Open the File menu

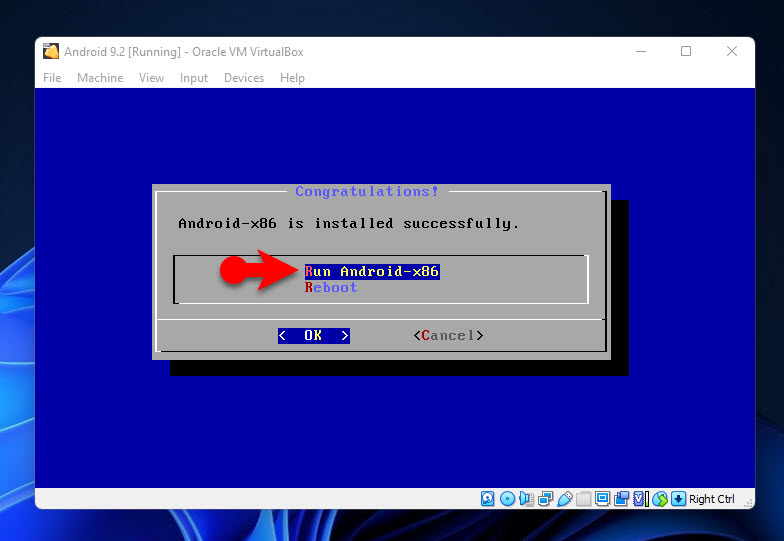click(52, 78)
